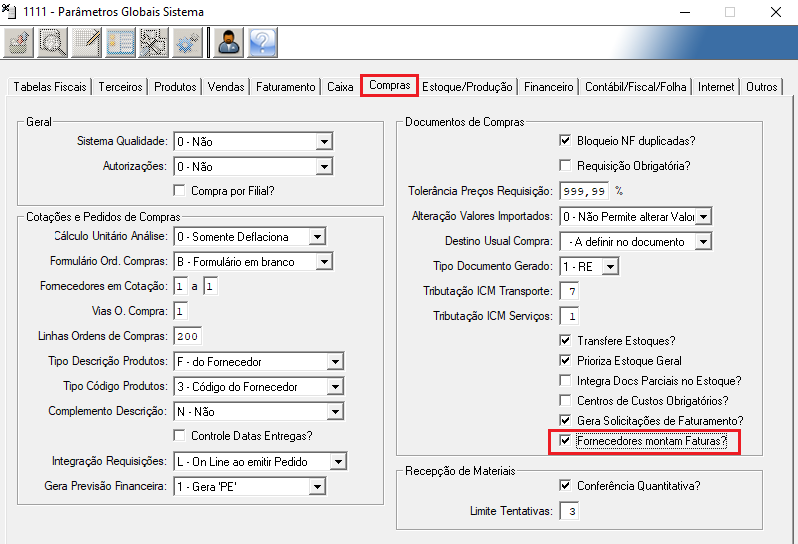Image resolution: width=798 pixels, height=544 pixels.
Task: Click the Tolerância Preços Requisição field
Action: point(584,190)
